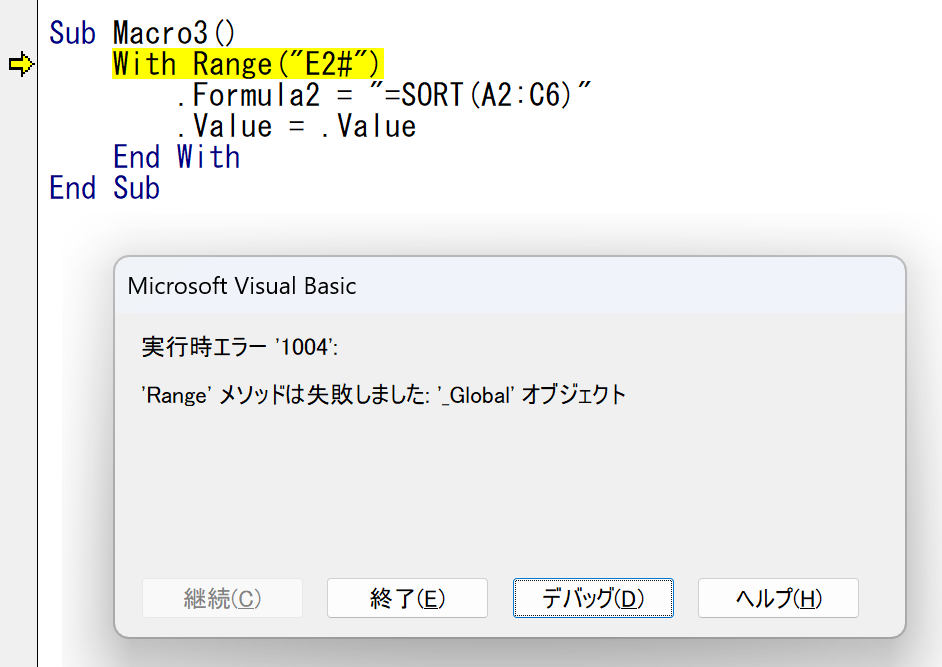
Task: Click the Microsoft Visual Basic dialog title
Action: 242,286
